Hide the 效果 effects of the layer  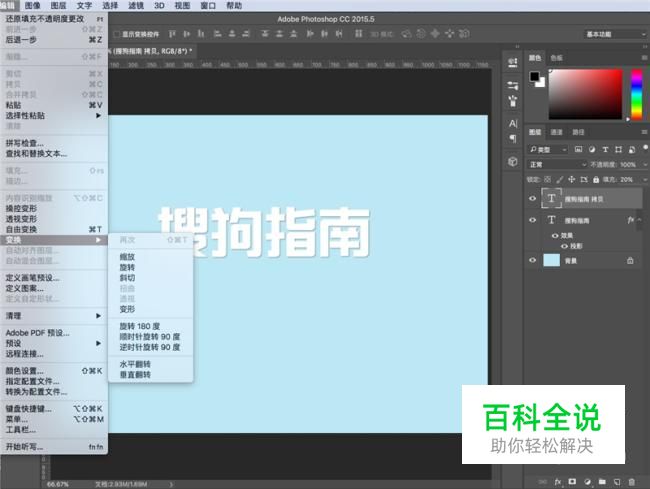click(555, 235)
